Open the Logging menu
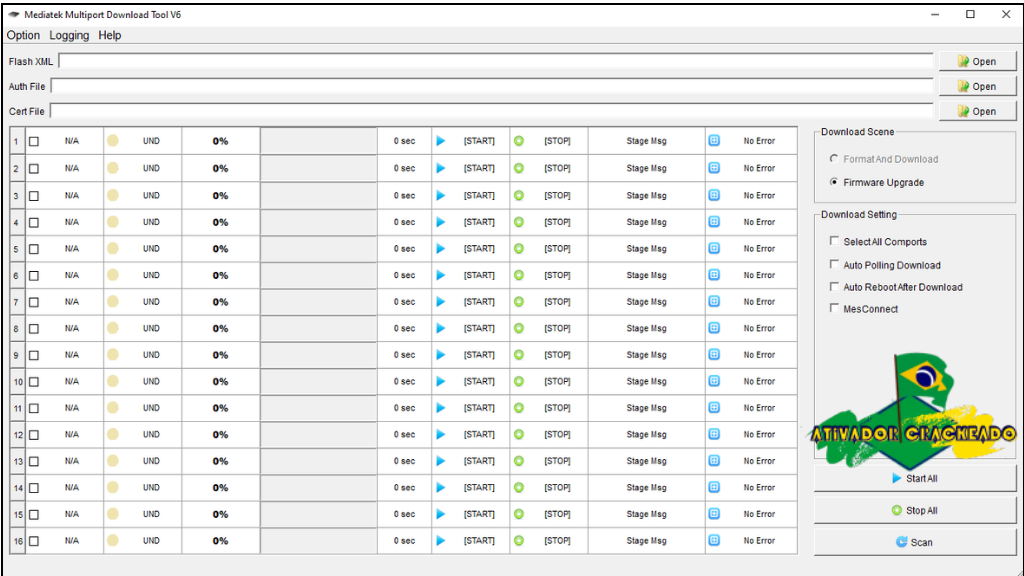1024x576 pixels. tap(69, 35)
